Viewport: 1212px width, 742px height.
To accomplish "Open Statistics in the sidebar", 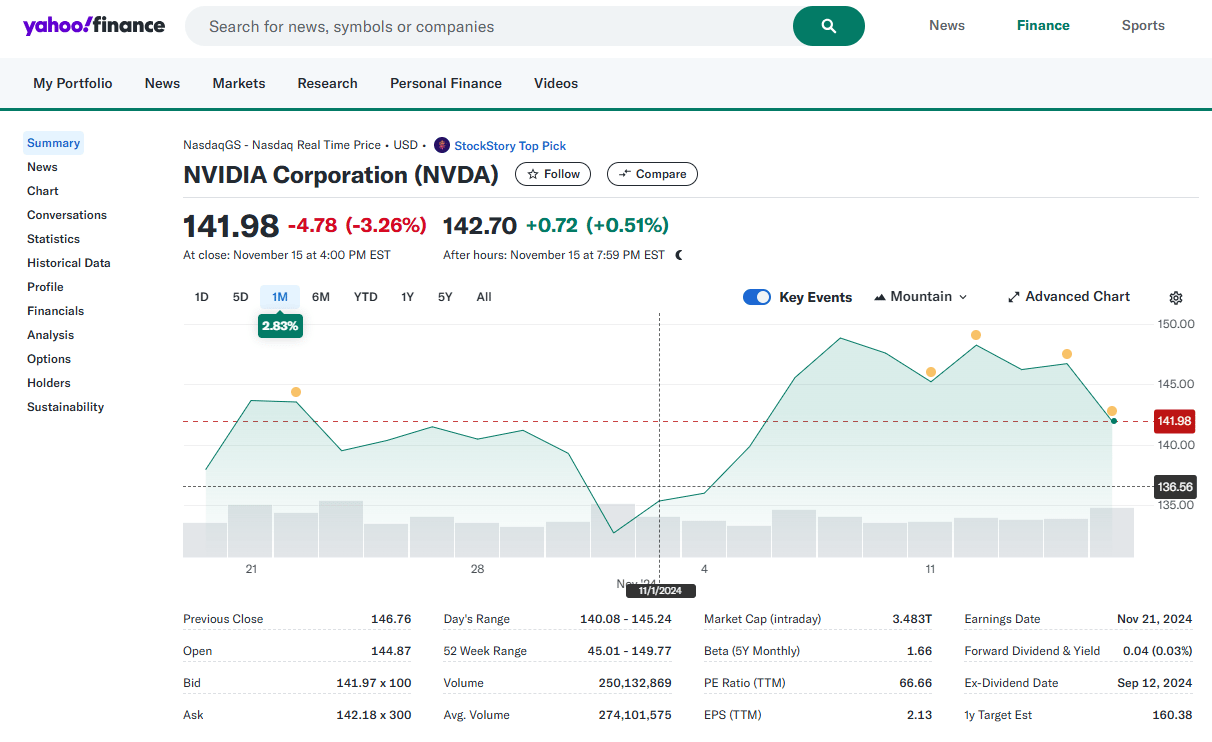I will point(53,239).
